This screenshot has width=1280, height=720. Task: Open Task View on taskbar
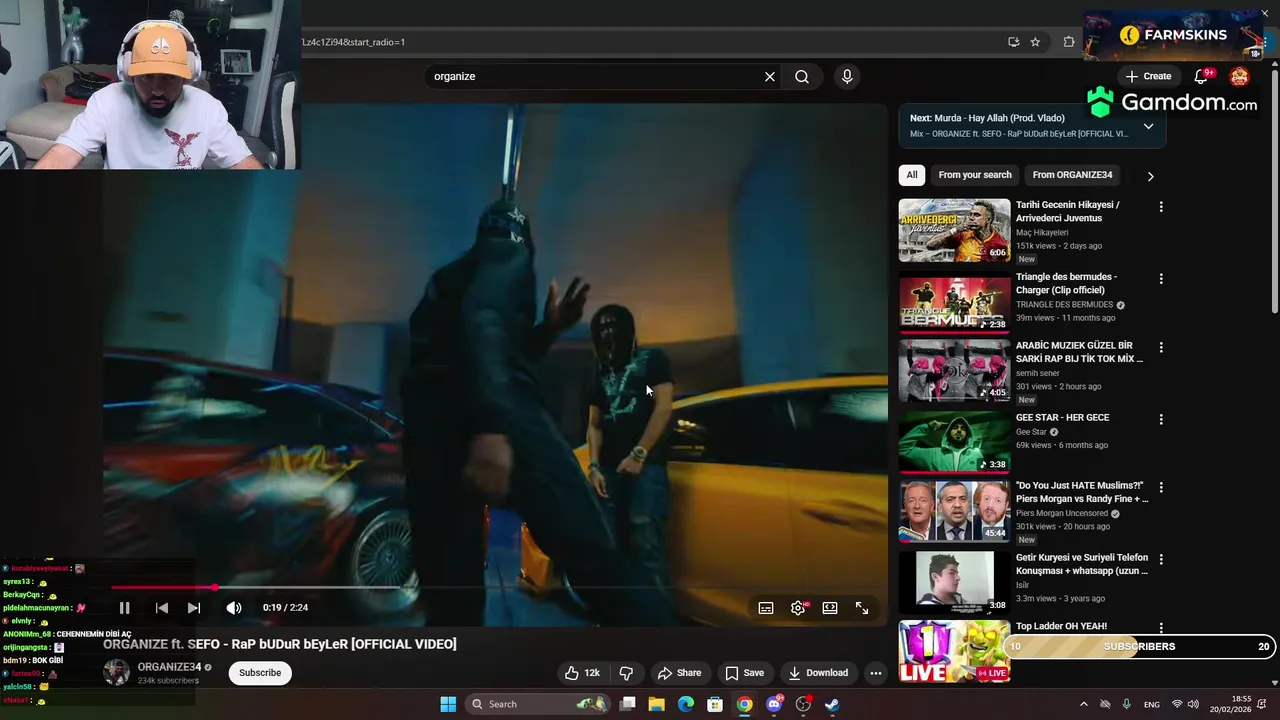[628, 704]
